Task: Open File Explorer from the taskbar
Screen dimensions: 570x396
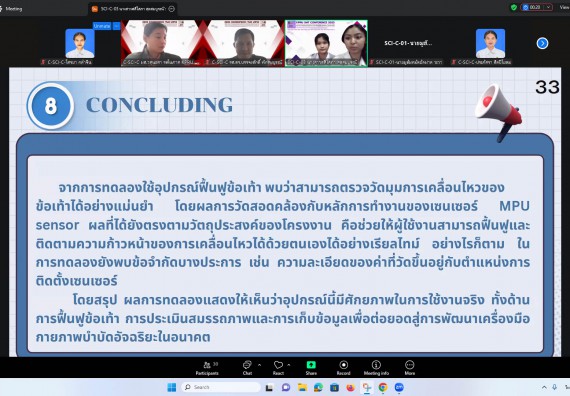Action: tap(302, 388)
